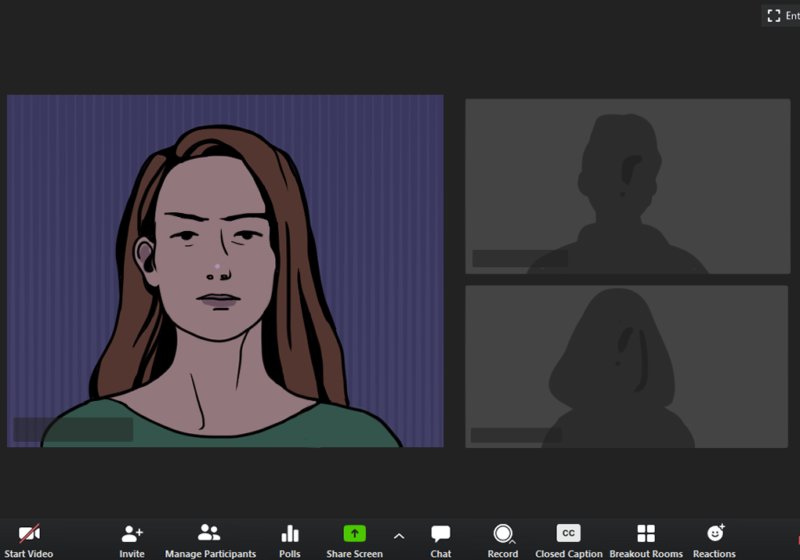Click name label on lower right tile
The width and height of the screenshot is (800, 560).
coord(517,435)
